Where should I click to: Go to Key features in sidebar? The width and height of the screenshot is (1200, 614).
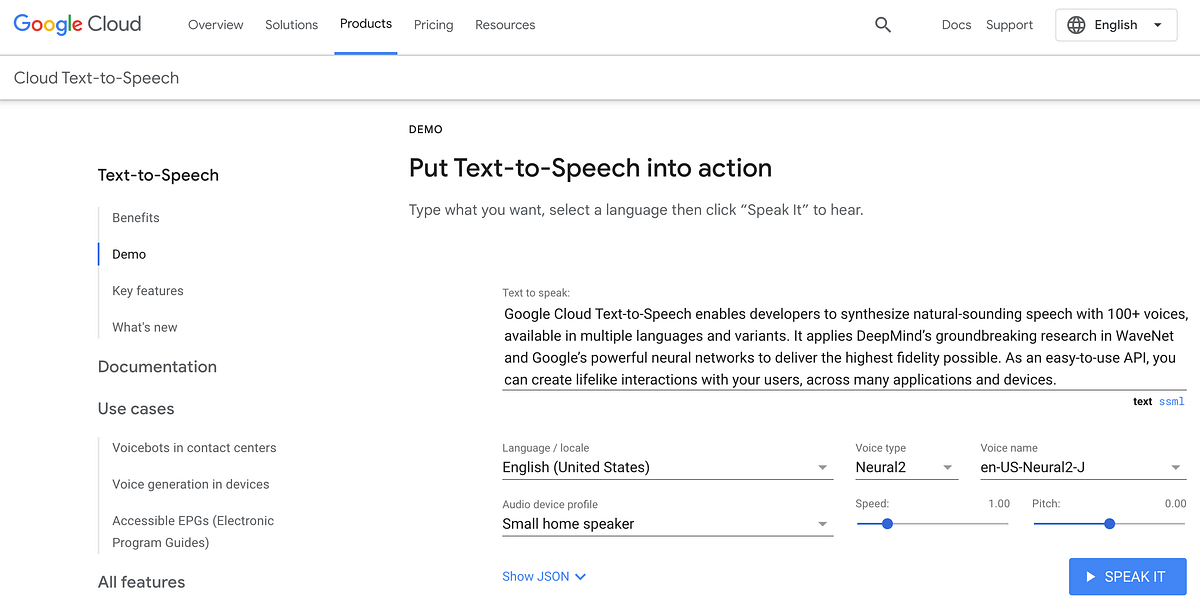[148, 291]
